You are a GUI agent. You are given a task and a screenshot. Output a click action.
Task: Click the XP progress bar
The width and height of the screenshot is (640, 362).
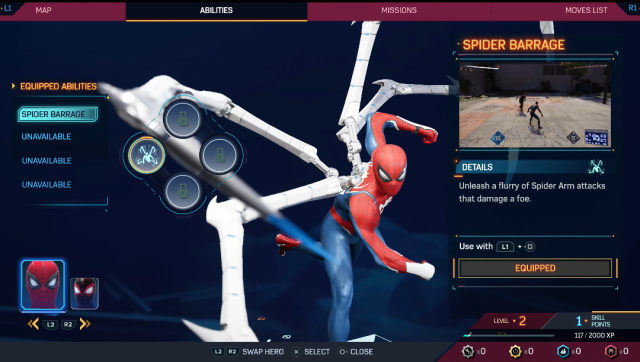(x=509, y=335)
